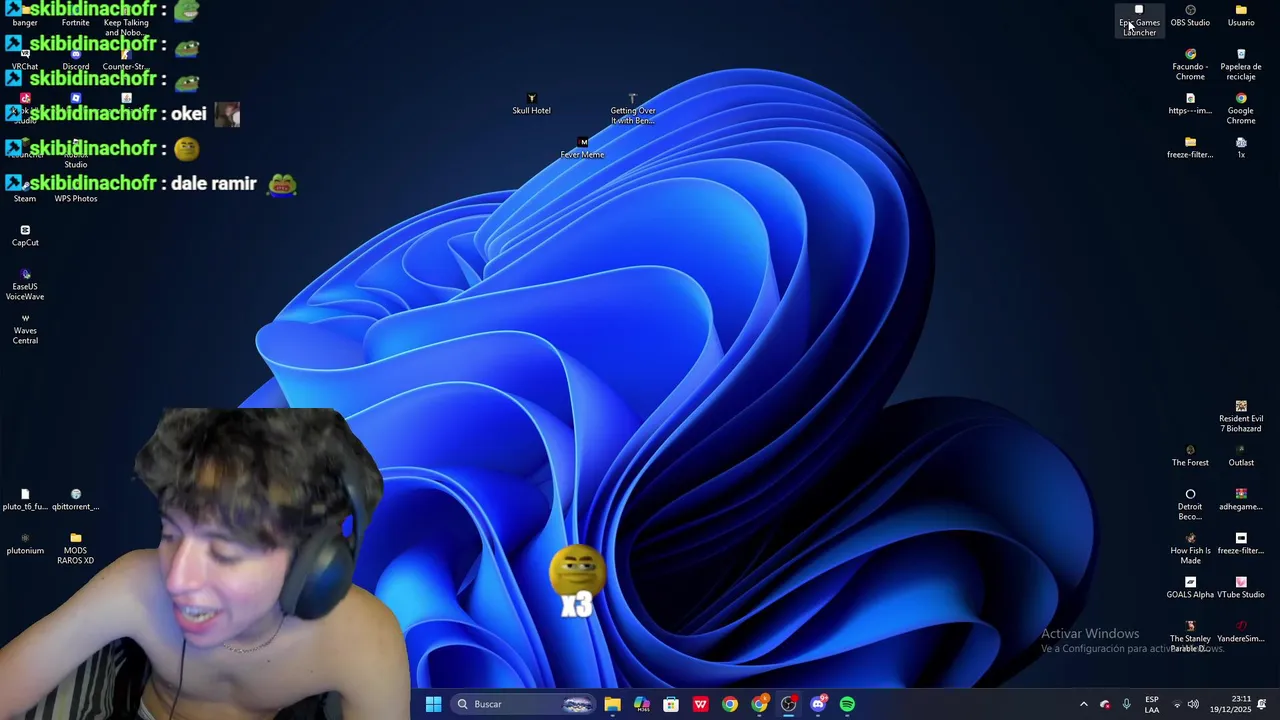Open the Fever Meme desktop shortcut
This screenshot has width=1280, height=720.
tap(582, 148)
